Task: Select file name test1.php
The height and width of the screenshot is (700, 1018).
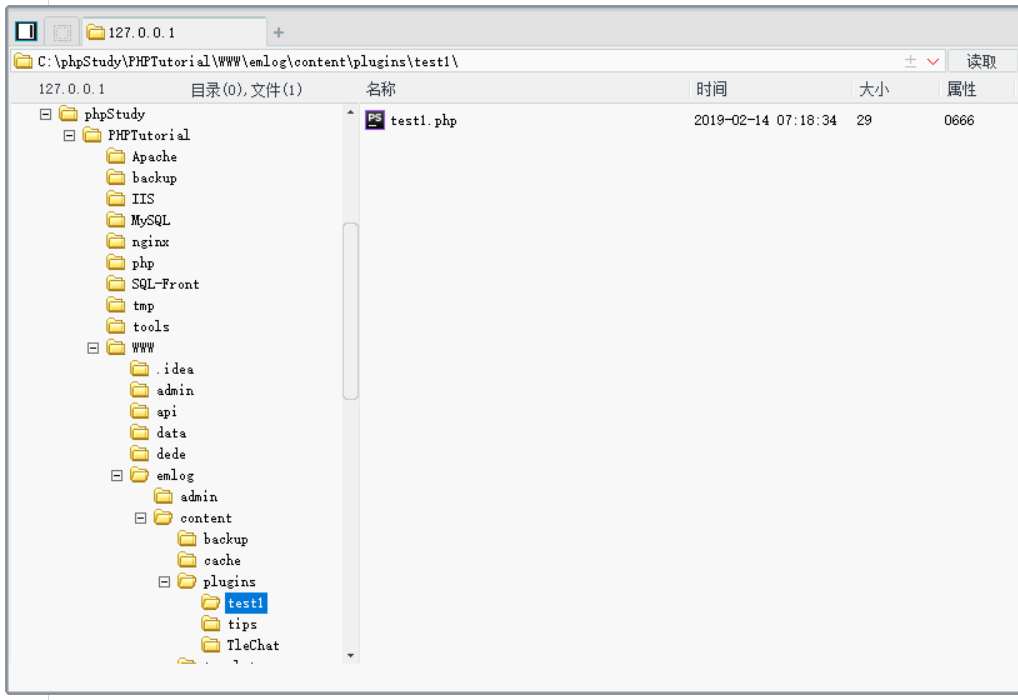Action: click(x=423, y=120)
